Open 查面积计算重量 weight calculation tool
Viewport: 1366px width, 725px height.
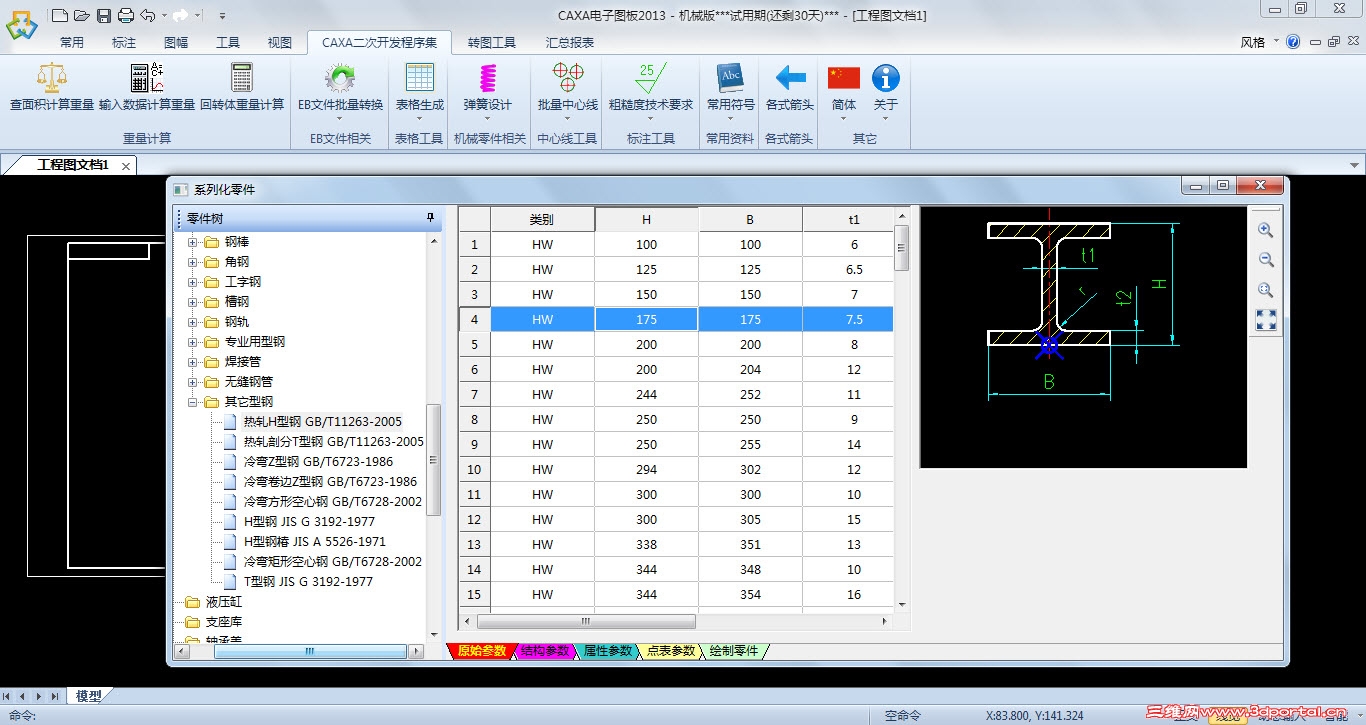click(52, 86)
